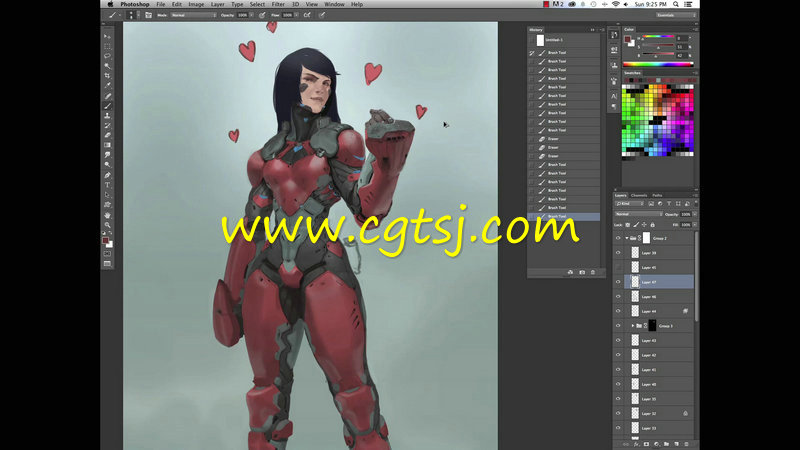This screenshot has height=450, width=800.
Task: Open the layer blend mode dropdown
Action: (638, 214)
